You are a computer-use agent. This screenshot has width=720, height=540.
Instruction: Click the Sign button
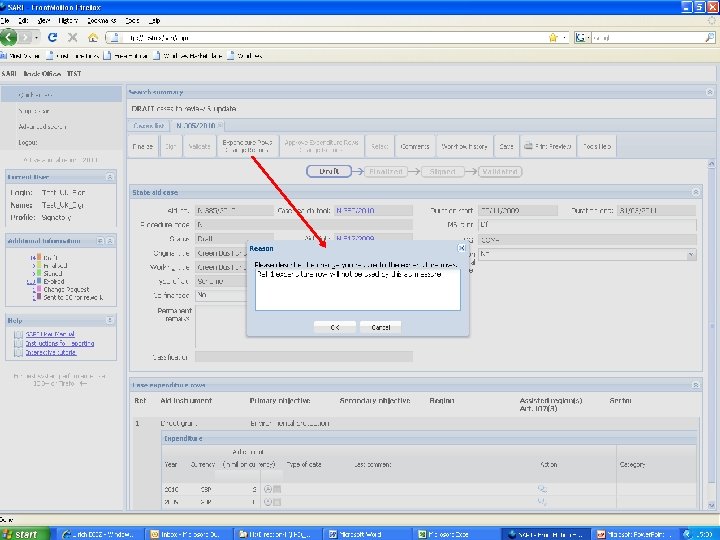coord(170,146)
